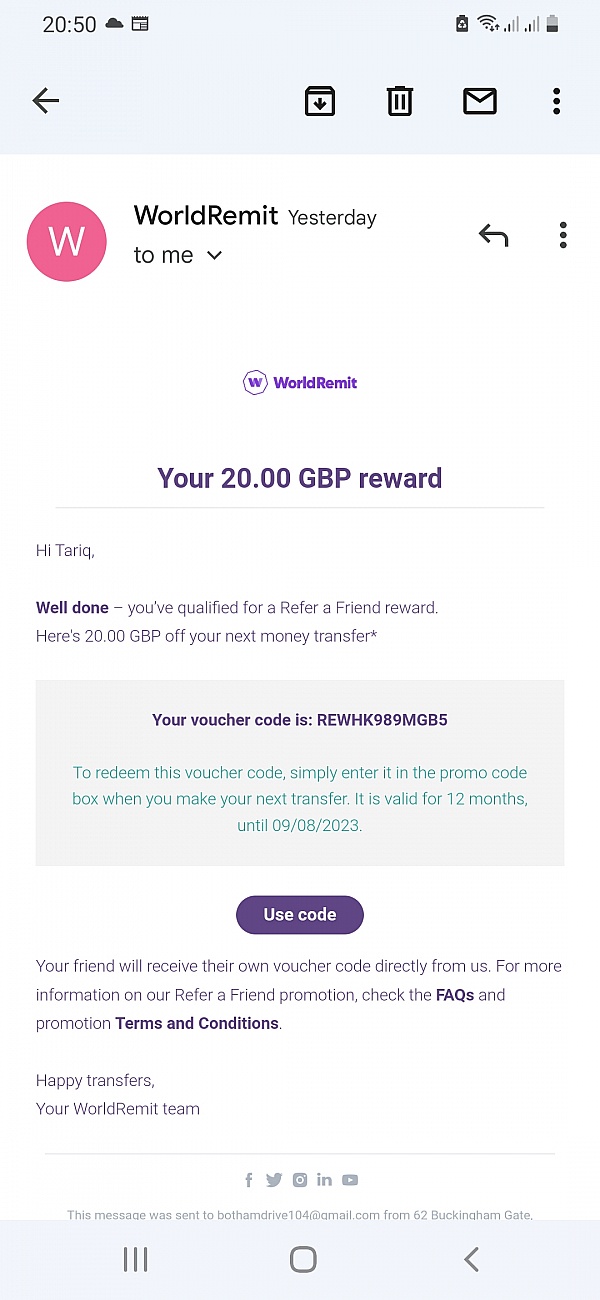Open recent apps from the navigation bar

(x=135, y=1259)
